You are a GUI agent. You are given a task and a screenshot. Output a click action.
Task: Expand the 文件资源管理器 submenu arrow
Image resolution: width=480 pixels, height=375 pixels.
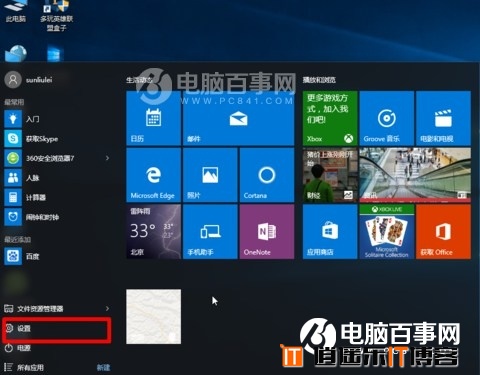coord(107,309)
